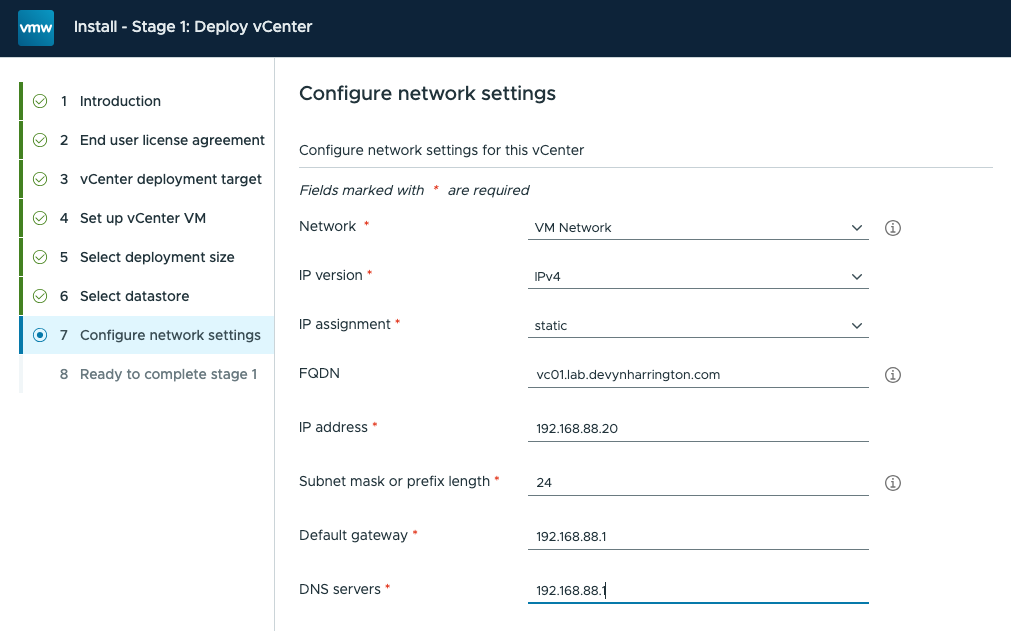Select step 8 Ready to complete stage 1
Screen dimensions: 1011x631
coord(148,374)
